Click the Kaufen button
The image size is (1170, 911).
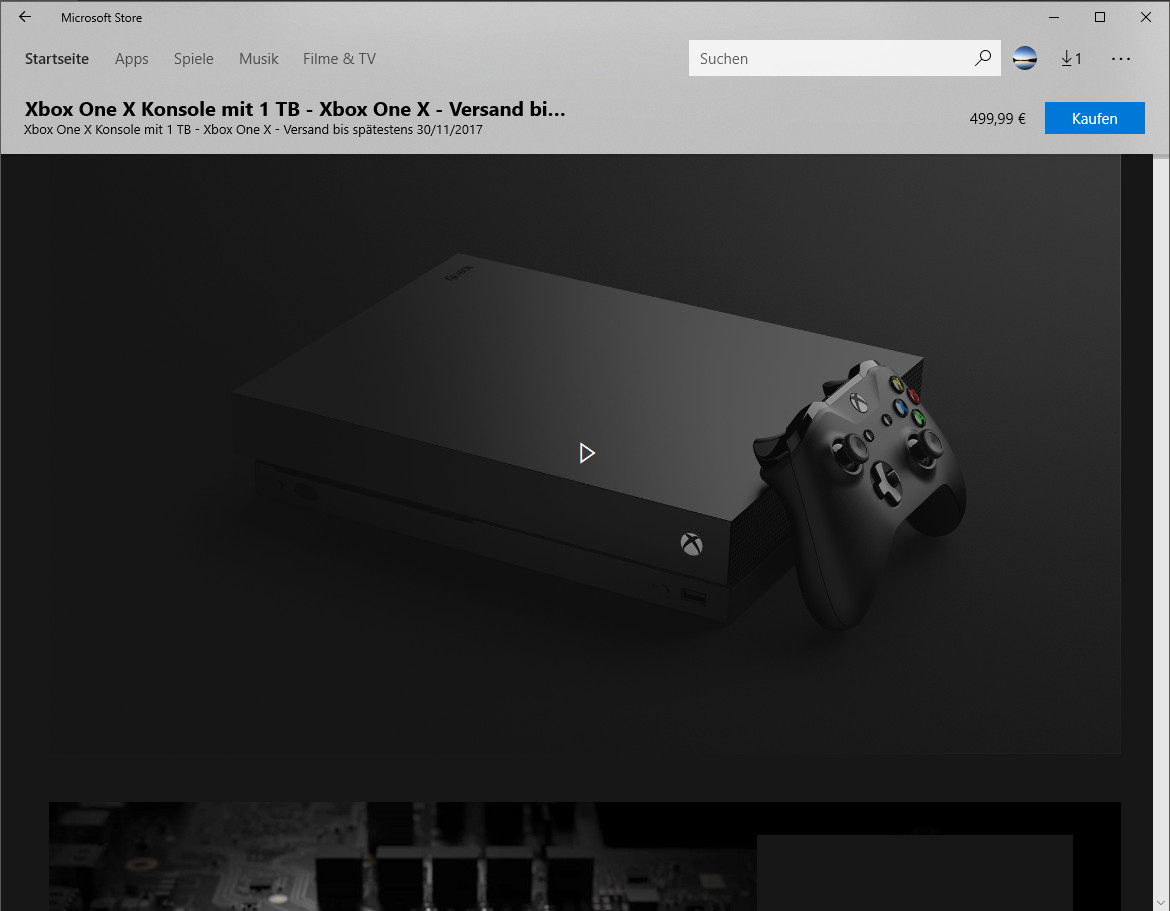coord(1094,119)
